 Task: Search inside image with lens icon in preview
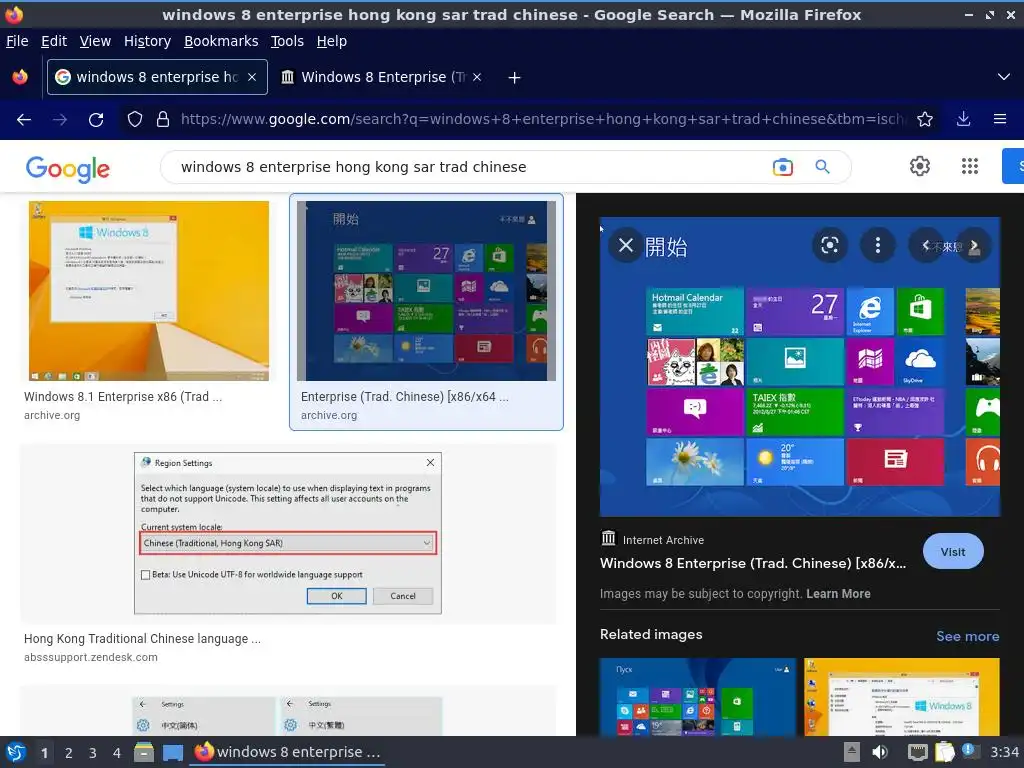coord(829,246)
